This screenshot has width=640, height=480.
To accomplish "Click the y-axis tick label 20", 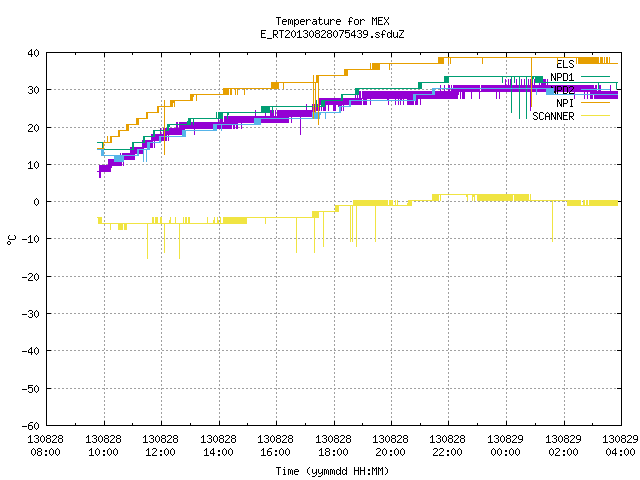I will pyautogui.click(x=33, y=128).
